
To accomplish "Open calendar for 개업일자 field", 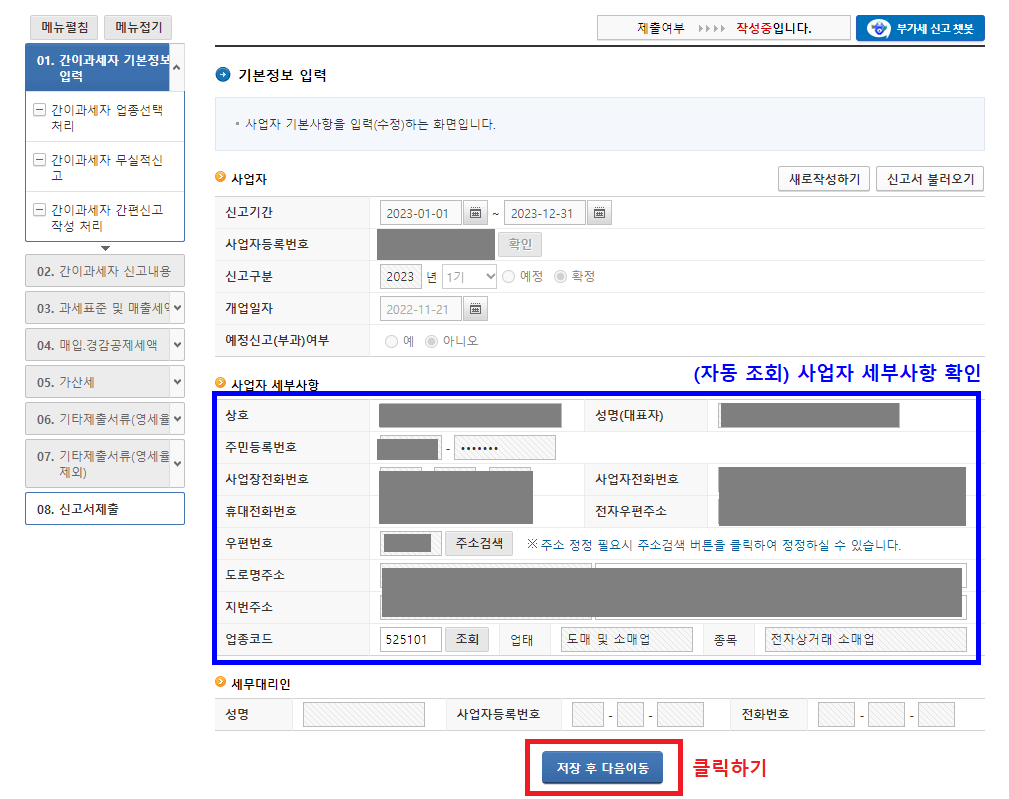I will tap(475, 310).
